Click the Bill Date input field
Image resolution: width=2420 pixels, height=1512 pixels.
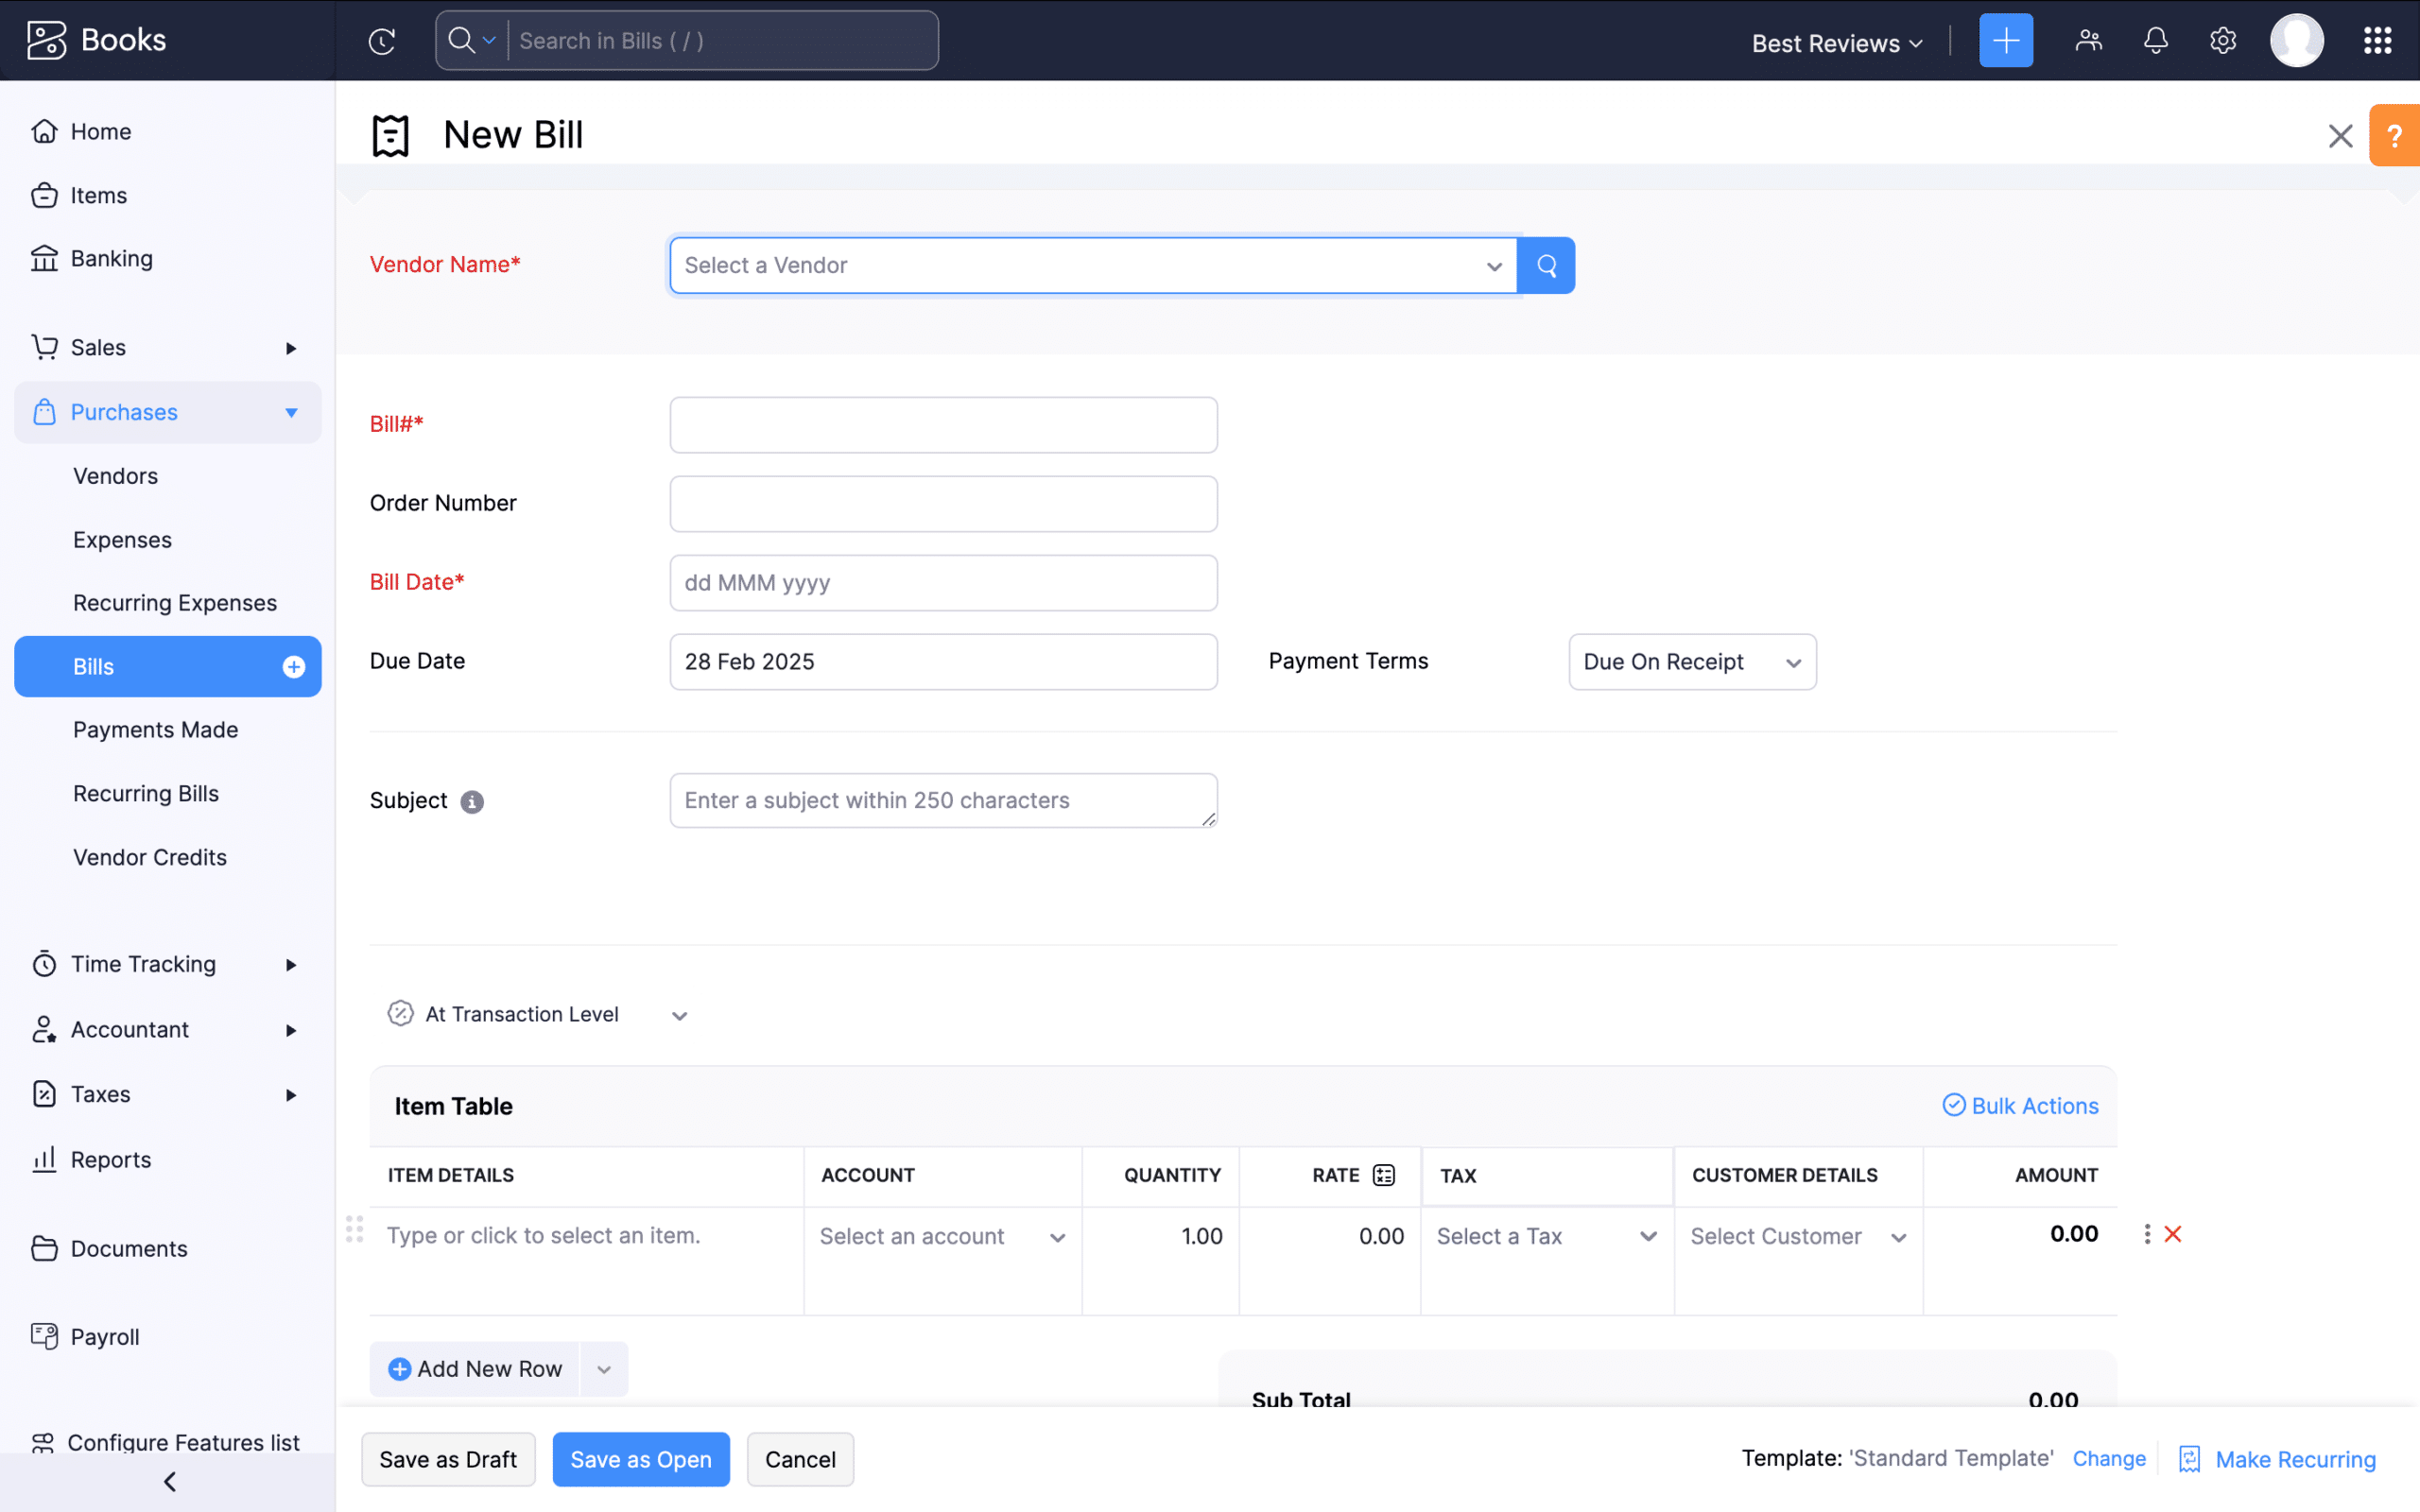point(942,583)
